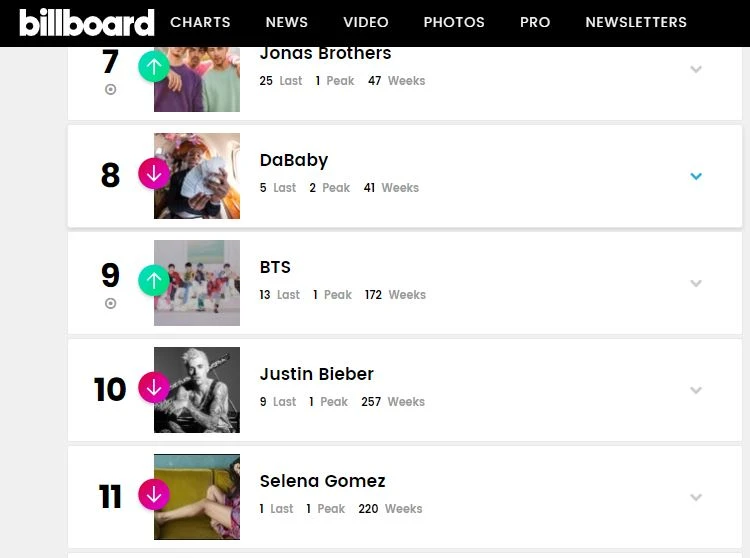Click the pink down arrow beside Selena Gomez
The image size is (750, 558).
tap(153, 495)
